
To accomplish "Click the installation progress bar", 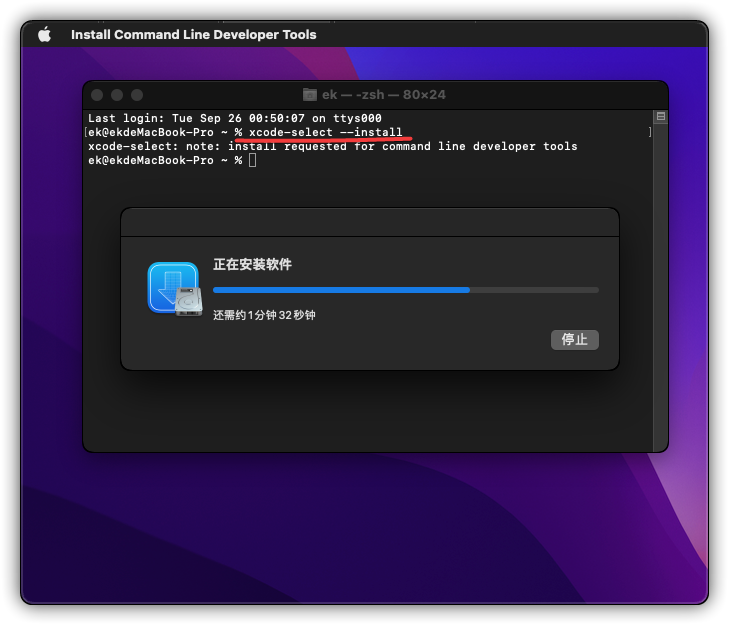I will (406, 290).
